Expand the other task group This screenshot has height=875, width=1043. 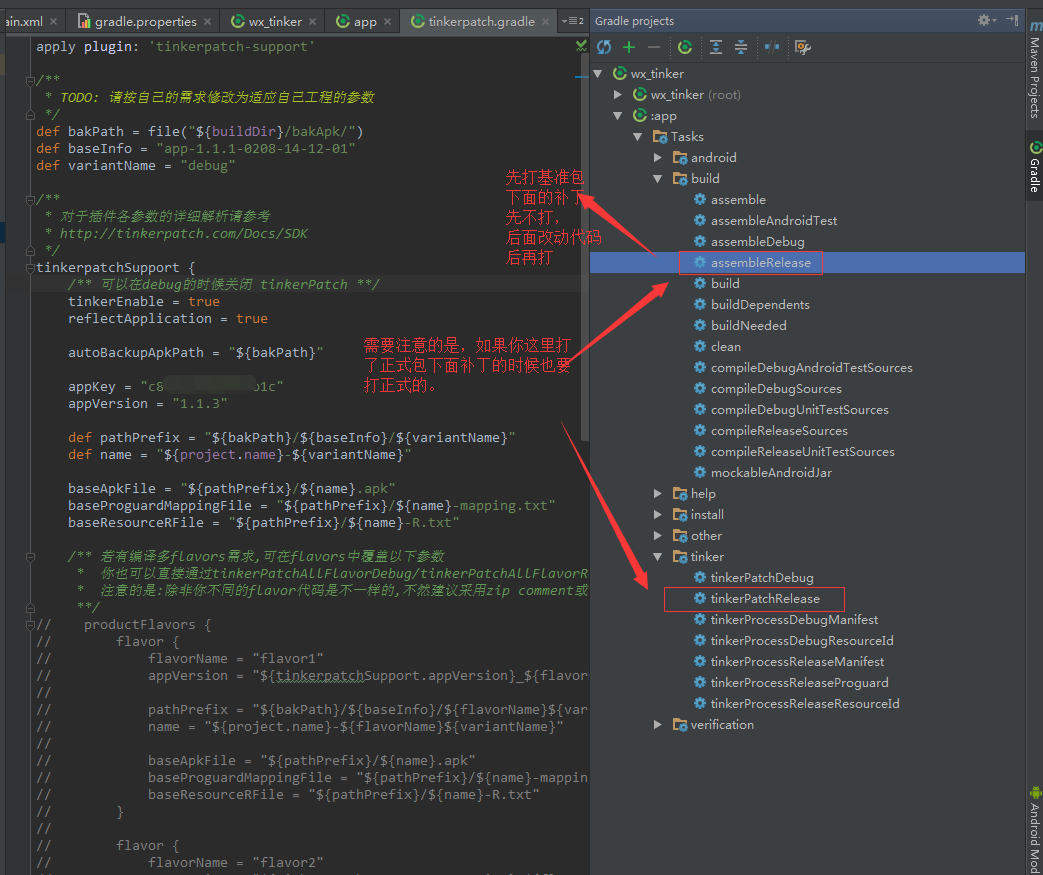pyautogui.click(x=658, y=536)
